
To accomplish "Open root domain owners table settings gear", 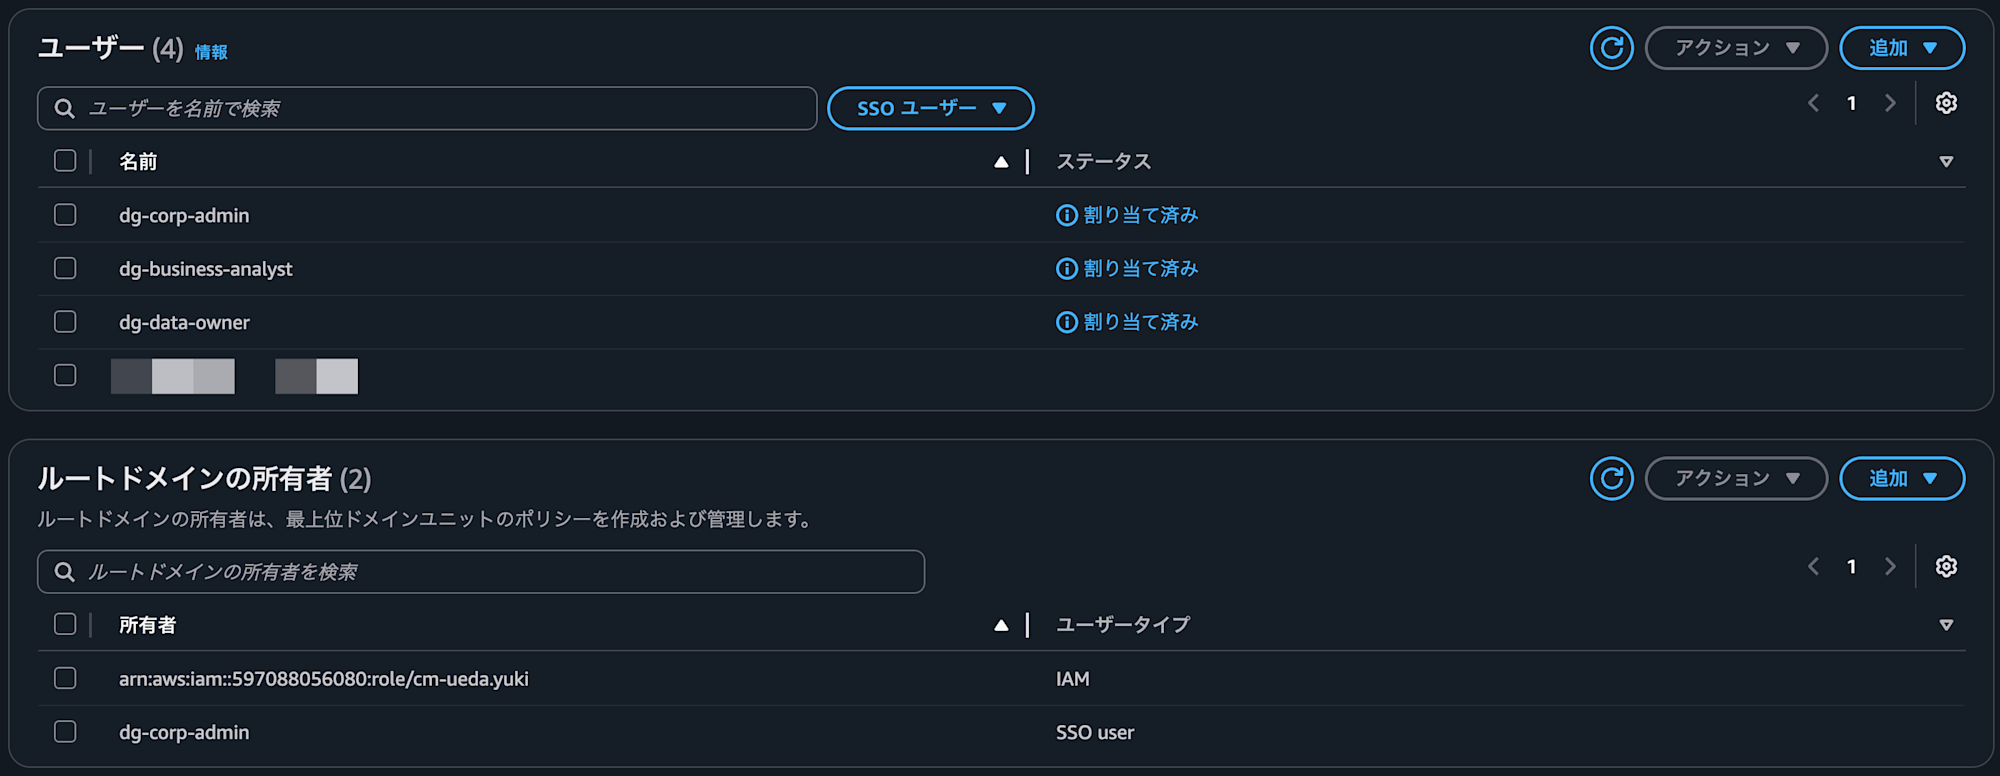I will click(1946, 567).
